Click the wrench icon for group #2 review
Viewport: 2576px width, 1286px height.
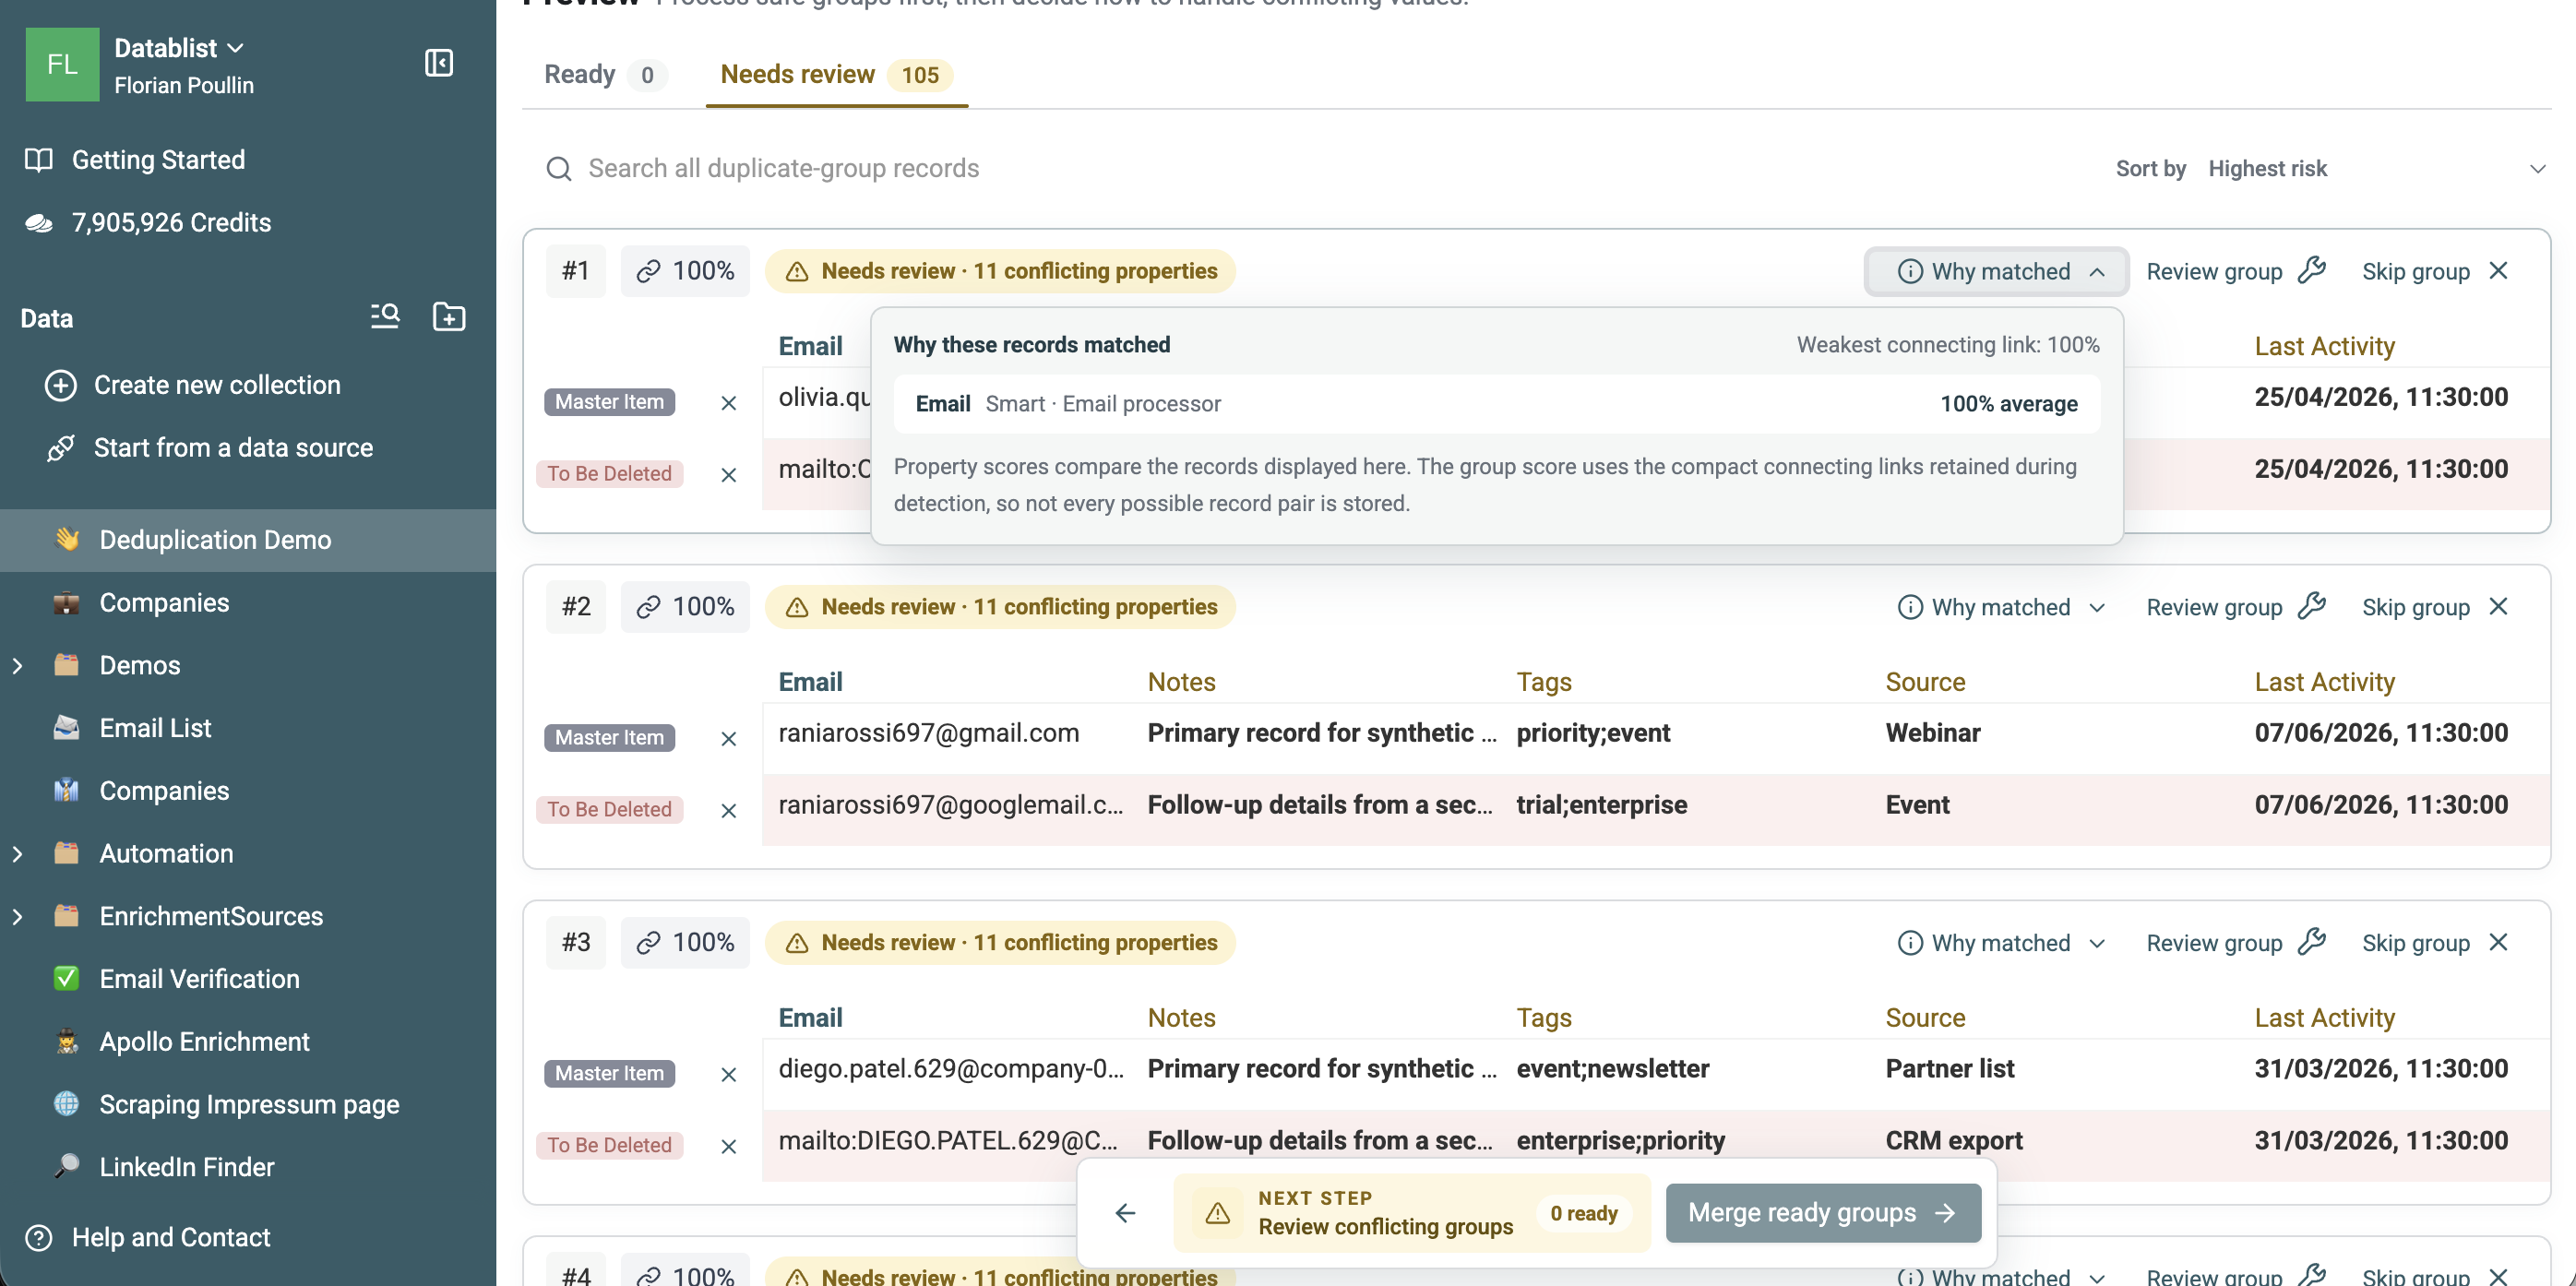[2311, 606]
